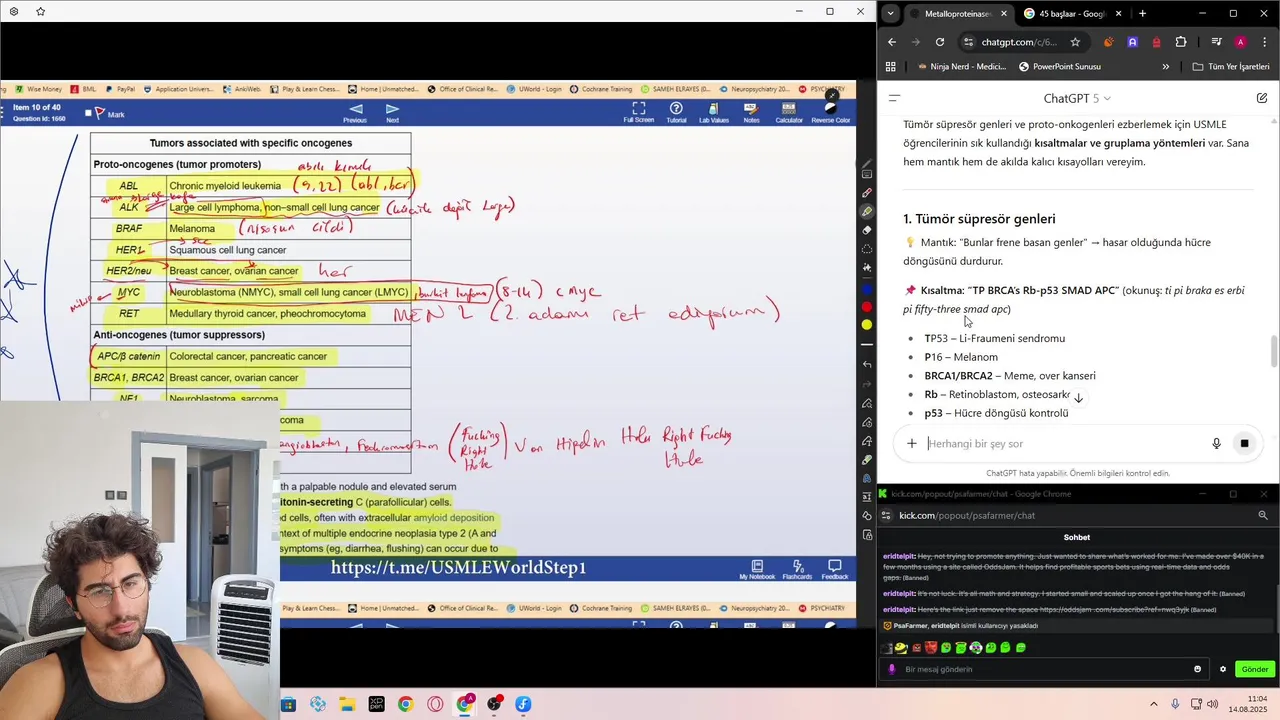The width and height of the screenshot is (1280, 720).
Task: Open emoji picker in Kick chat
Action: 1197,669
